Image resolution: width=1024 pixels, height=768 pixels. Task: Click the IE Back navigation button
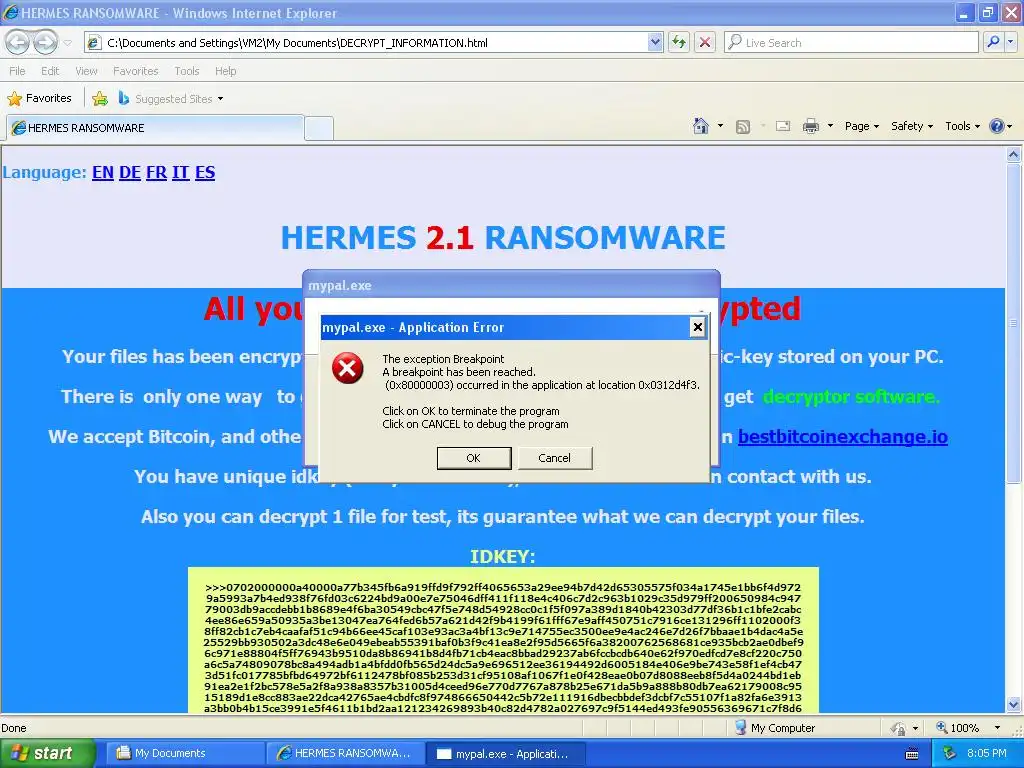18,43
